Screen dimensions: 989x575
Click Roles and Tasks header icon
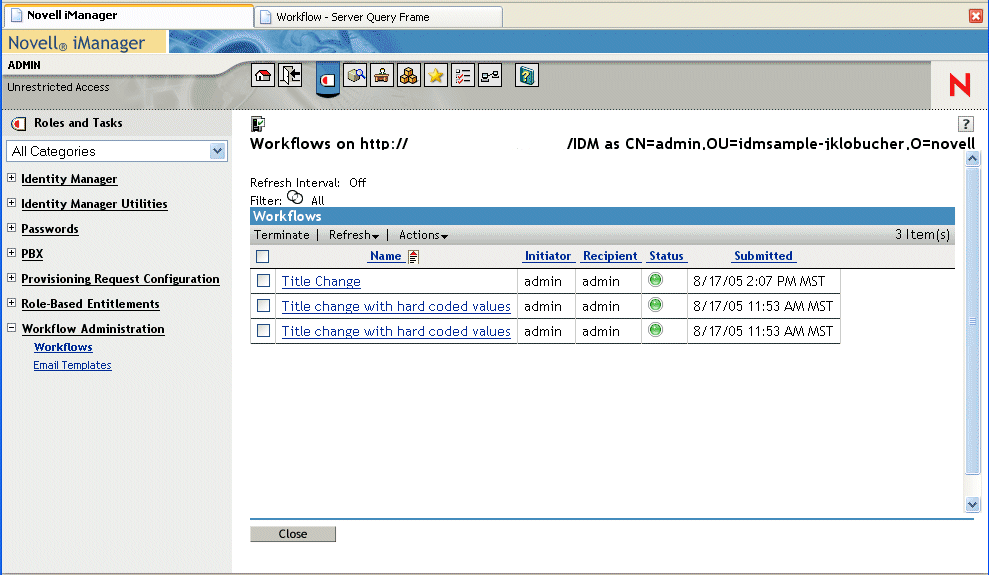point(19,124)
